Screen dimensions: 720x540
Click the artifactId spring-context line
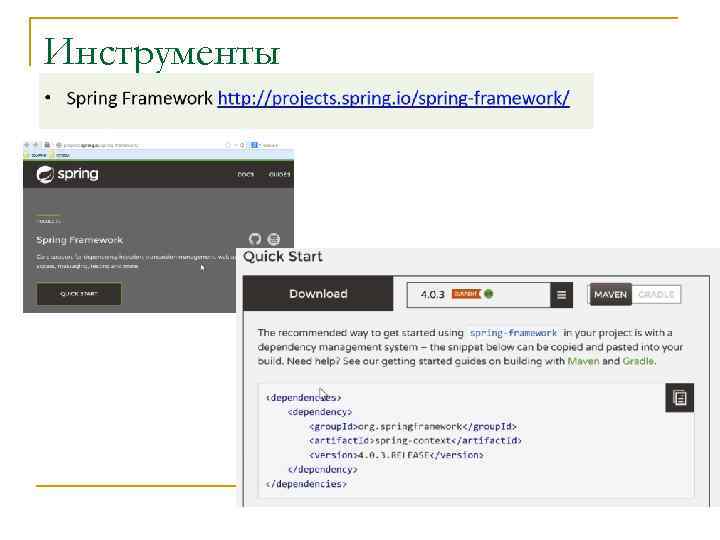click(x=416, y=440)
